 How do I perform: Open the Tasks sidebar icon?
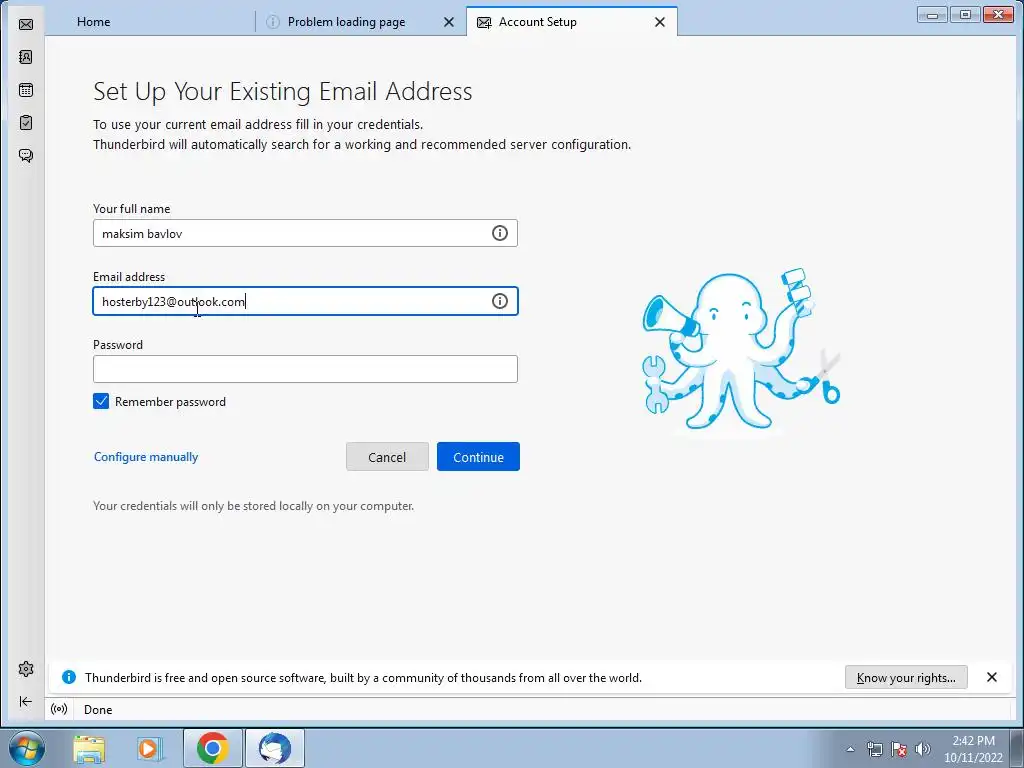tap(26, 123)
